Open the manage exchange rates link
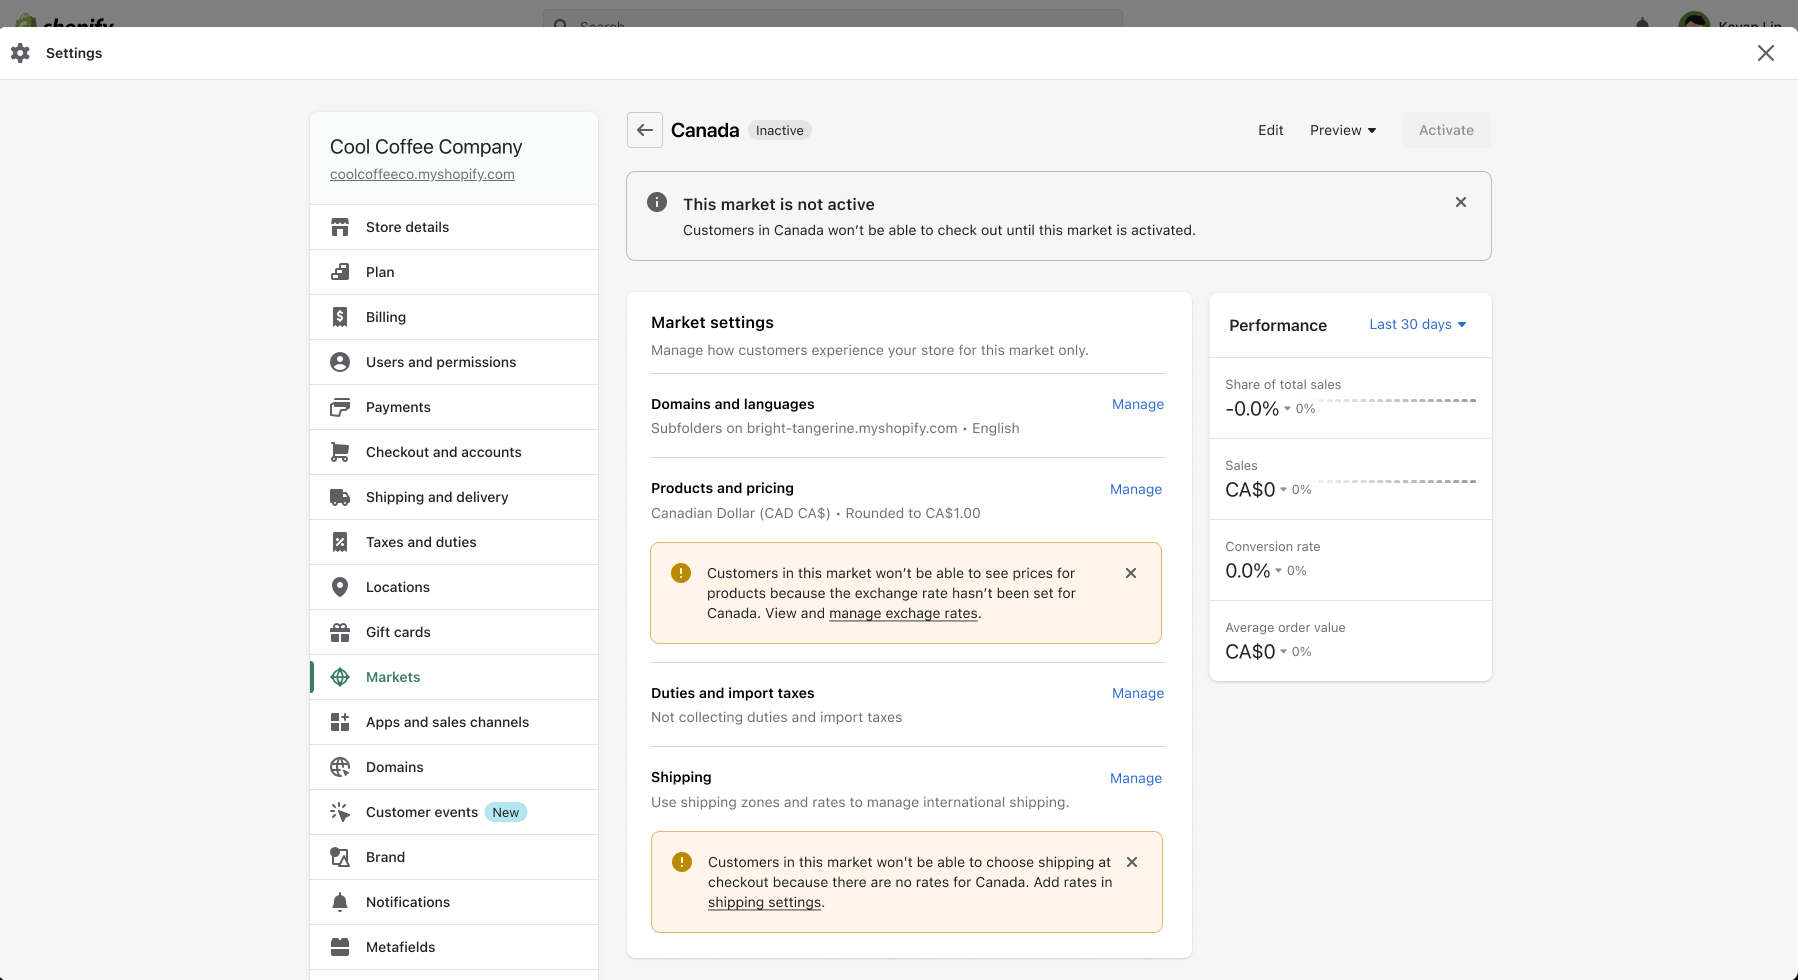 pyautogui.click(x=903, y=613)
